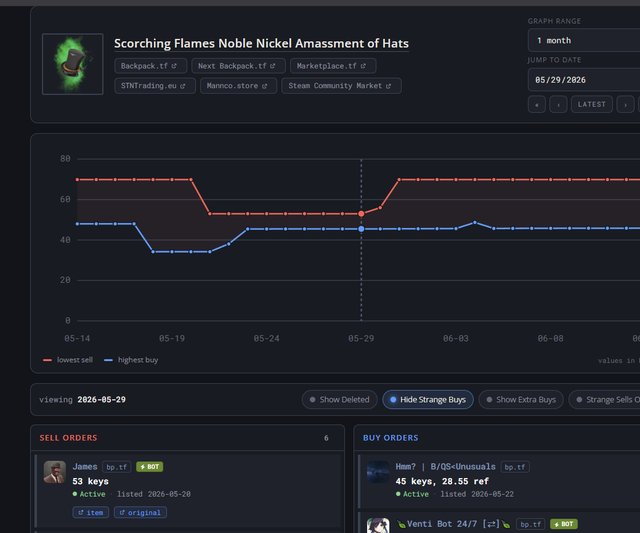
Task: Toggle Hide Strange Buys filter
Action: tap(428, 400)
